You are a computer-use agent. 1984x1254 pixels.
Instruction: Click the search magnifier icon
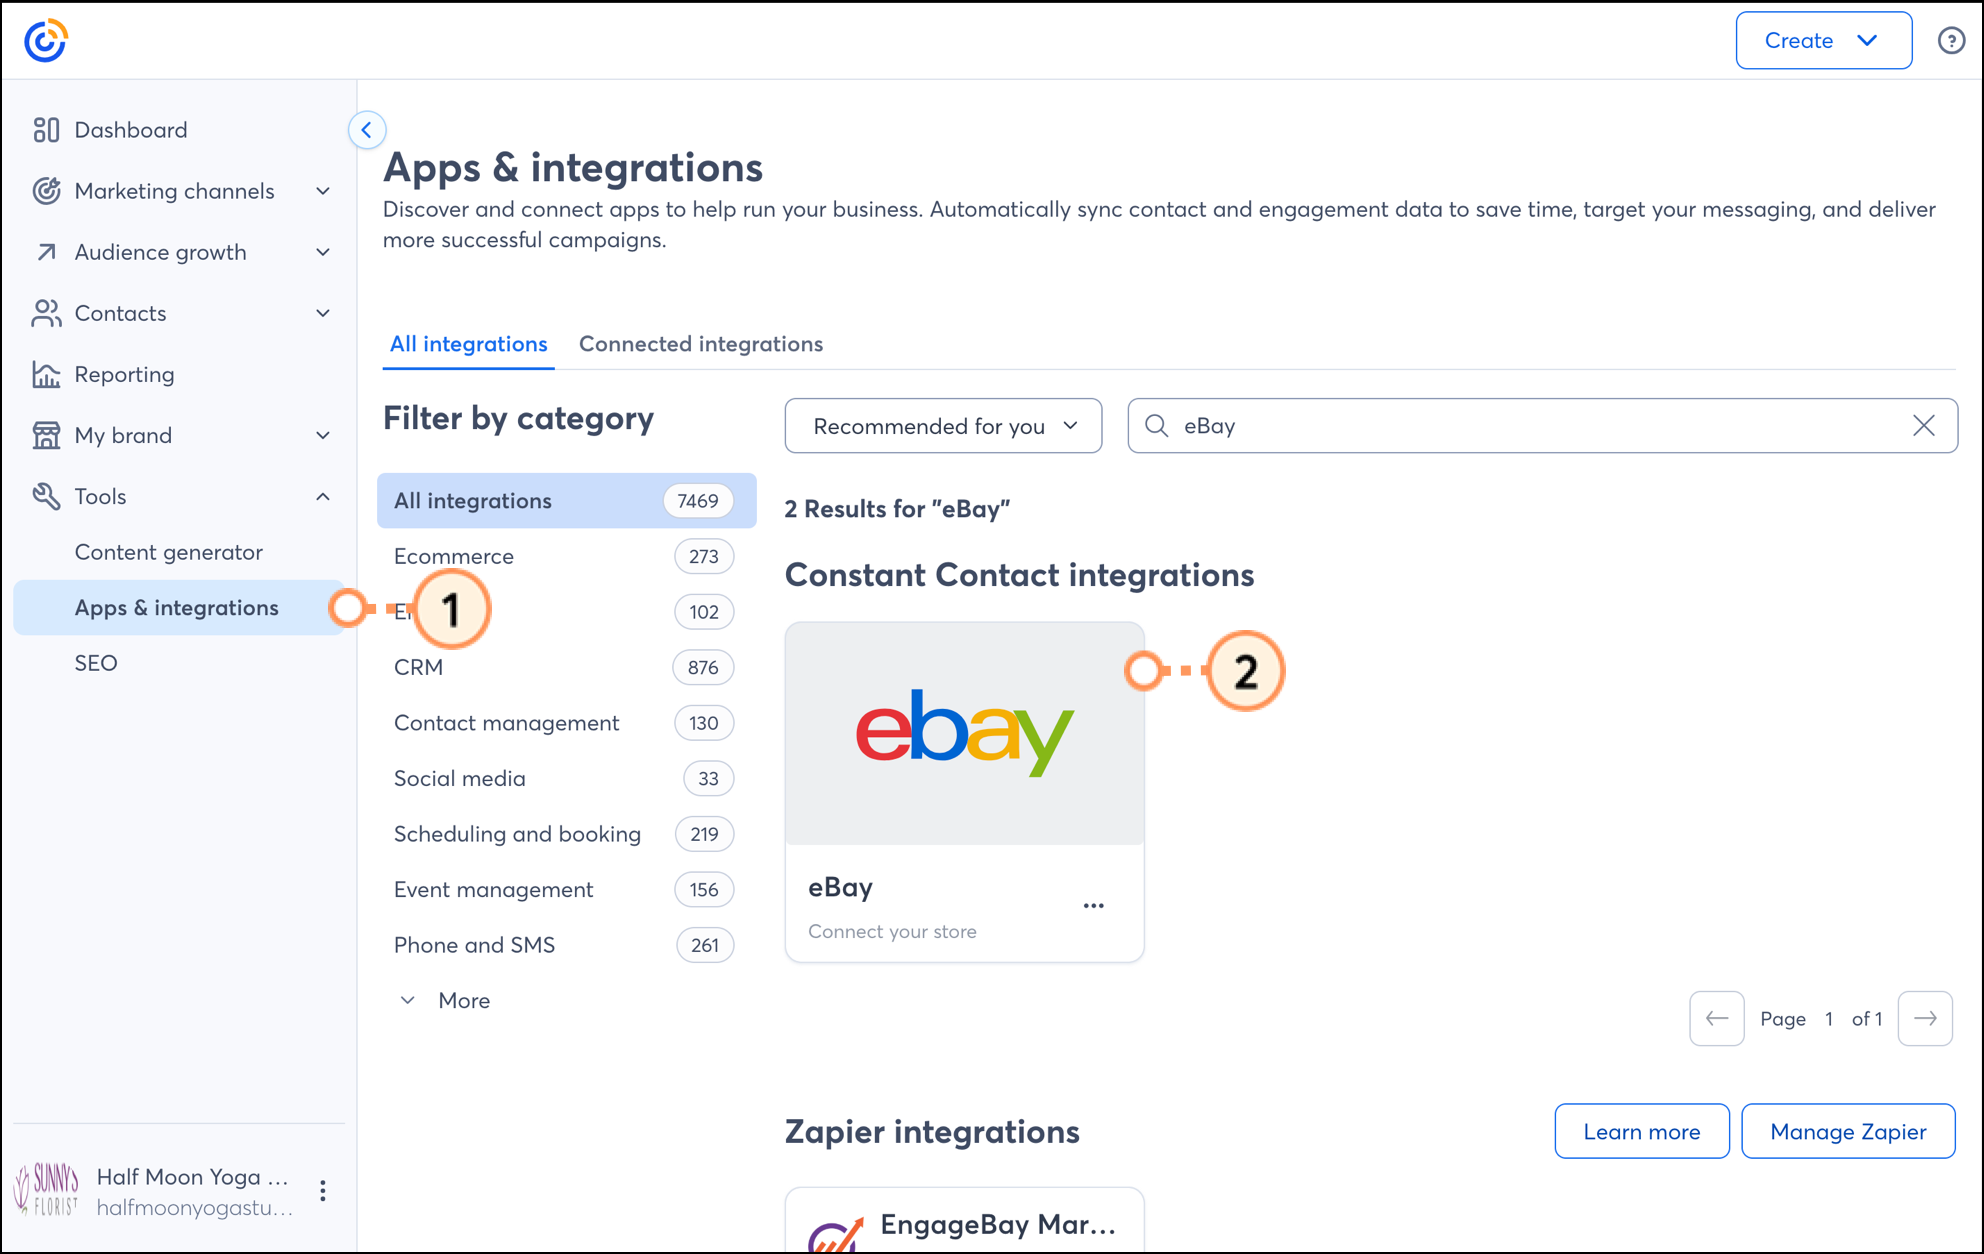point(1157,426)
